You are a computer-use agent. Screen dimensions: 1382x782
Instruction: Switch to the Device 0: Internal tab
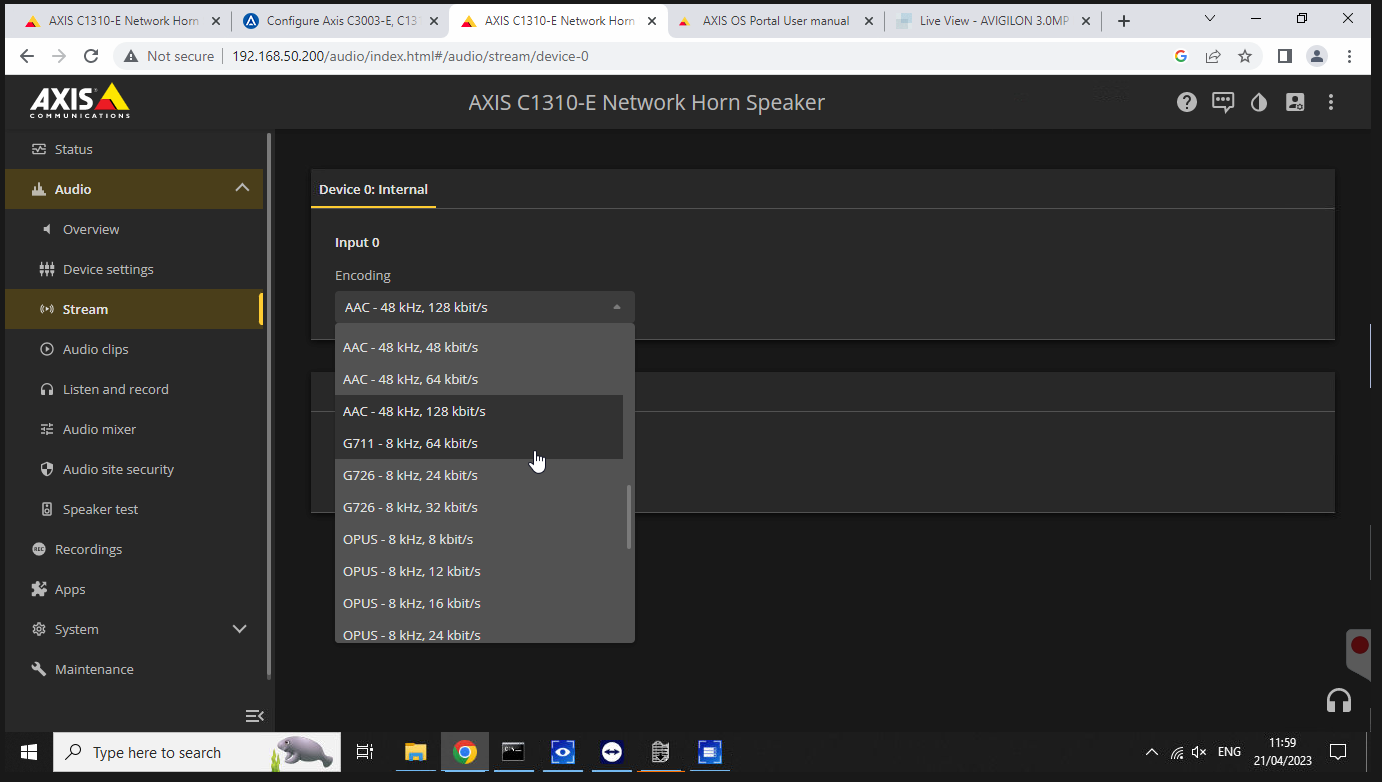coord(373,189)
